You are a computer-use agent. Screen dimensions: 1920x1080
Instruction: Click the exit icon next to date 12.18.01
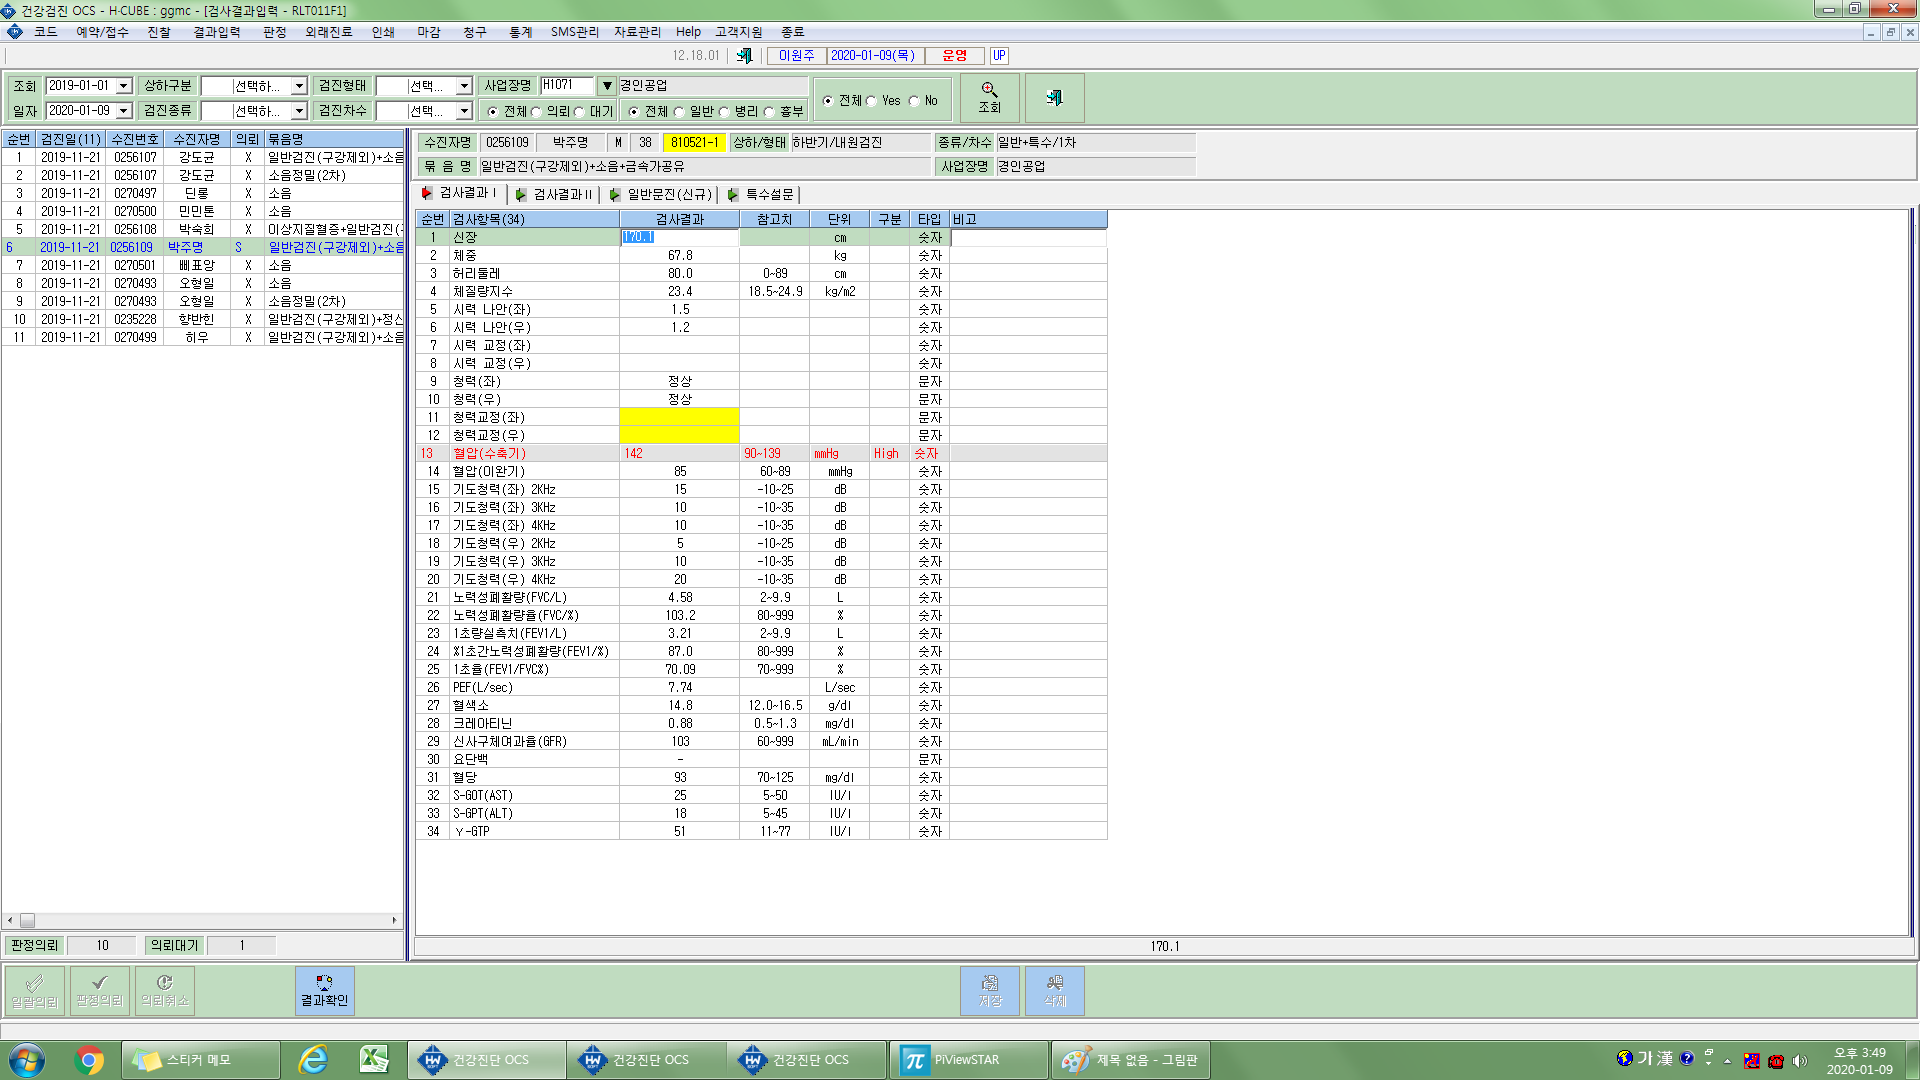[744, 56]
